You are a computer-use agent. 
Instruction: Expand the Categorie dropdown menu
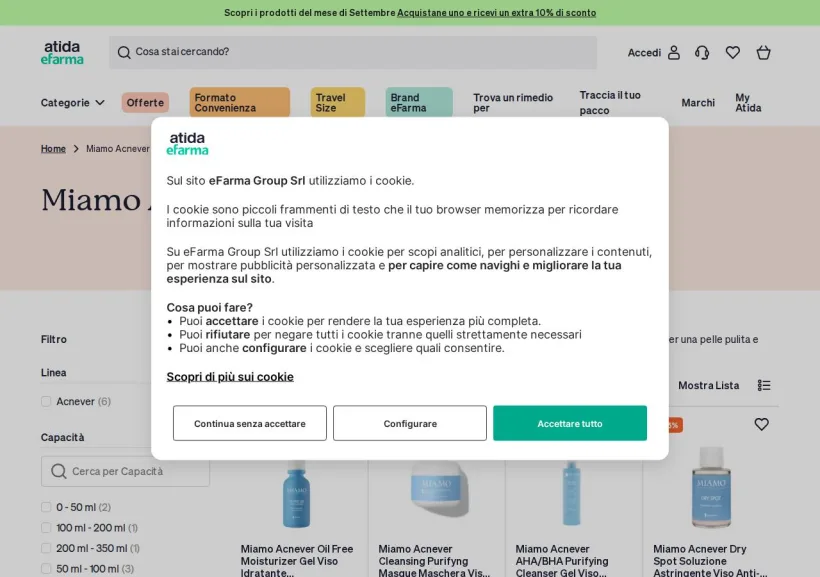tap(73, 103)
